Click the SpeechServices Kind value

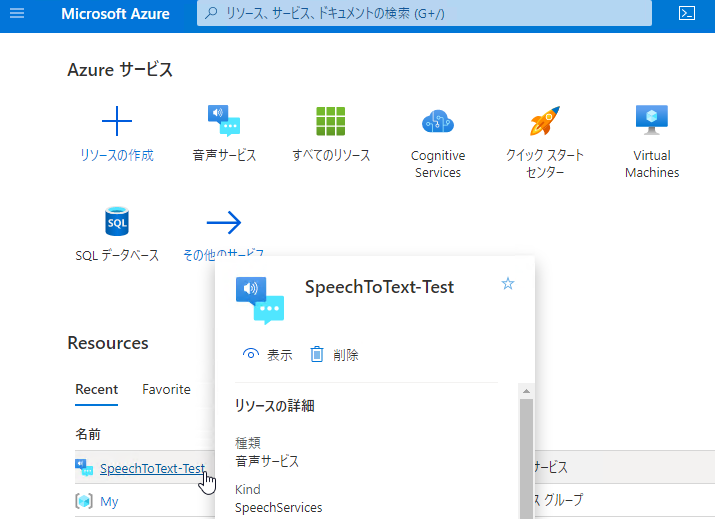click(279, 508)
